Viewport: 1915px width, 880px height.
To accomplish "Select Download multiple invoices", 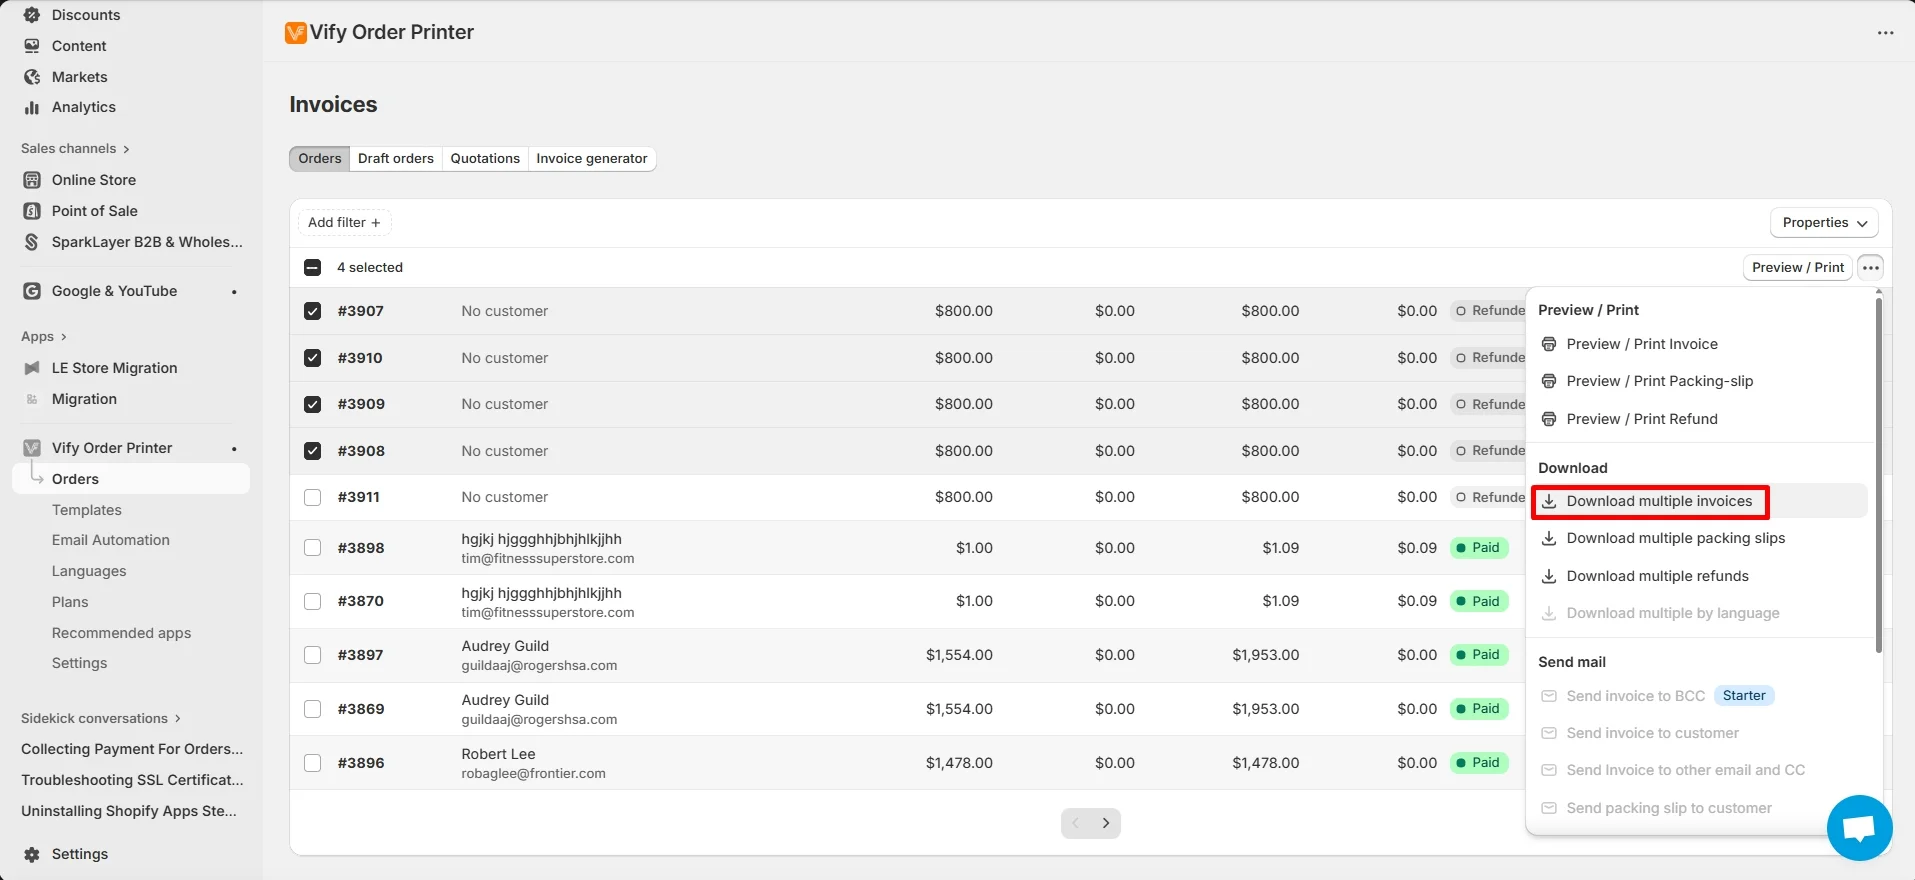I will click(x=1700, y=501).
